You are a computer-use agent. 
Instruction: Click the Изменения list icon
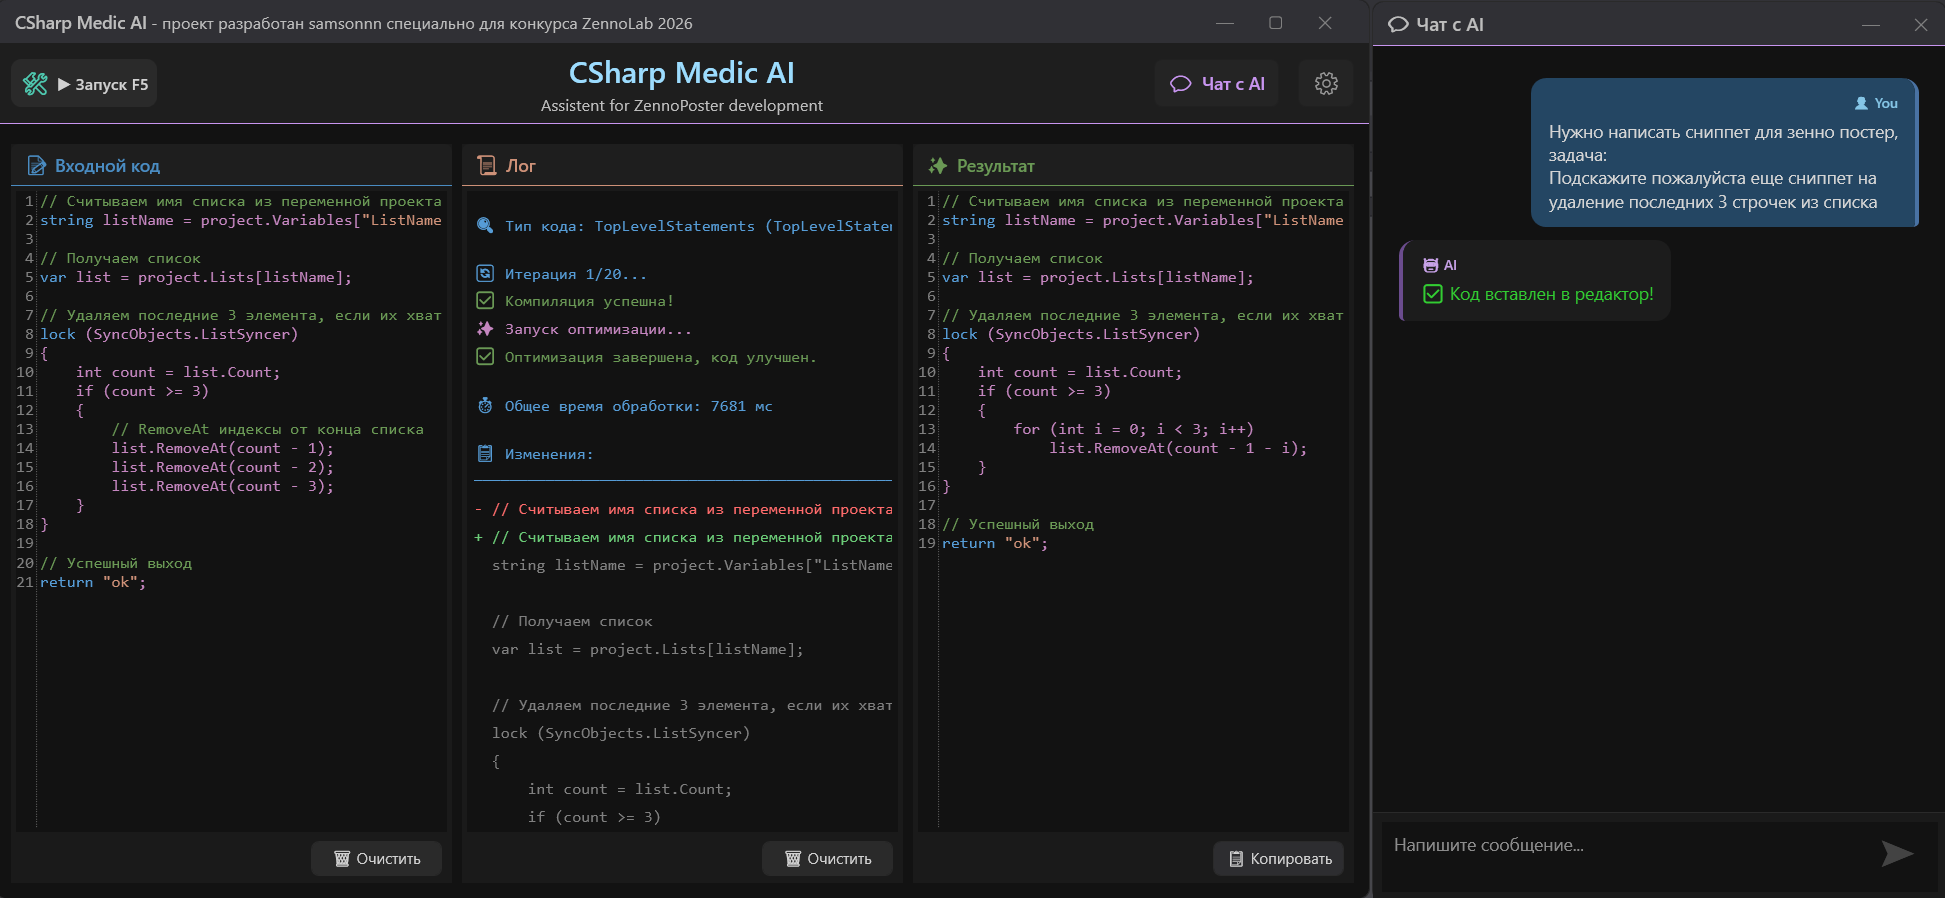tap(485, 454)
